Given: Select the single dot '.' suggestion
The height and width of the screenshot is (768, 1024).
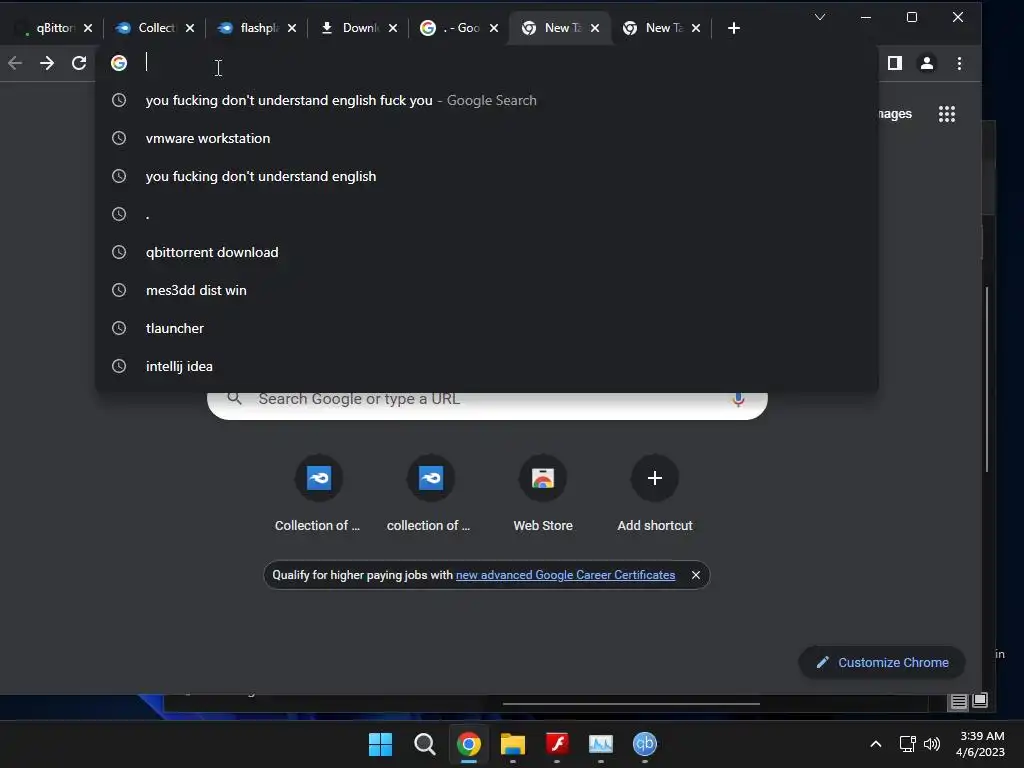Looking at the screenshot, I should [487, 214].
